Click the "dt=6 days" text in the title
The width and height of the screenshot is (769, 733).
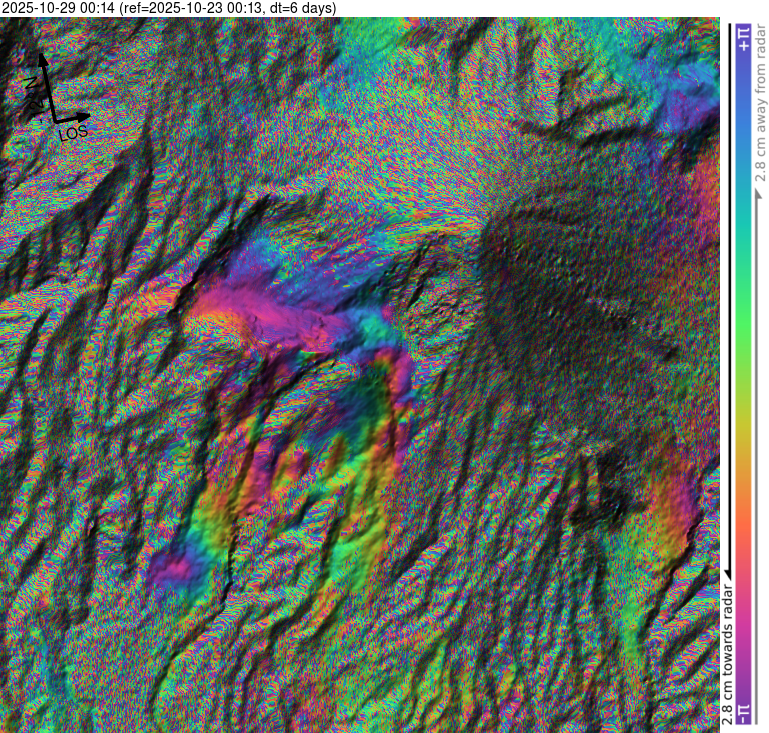point(300,8)
